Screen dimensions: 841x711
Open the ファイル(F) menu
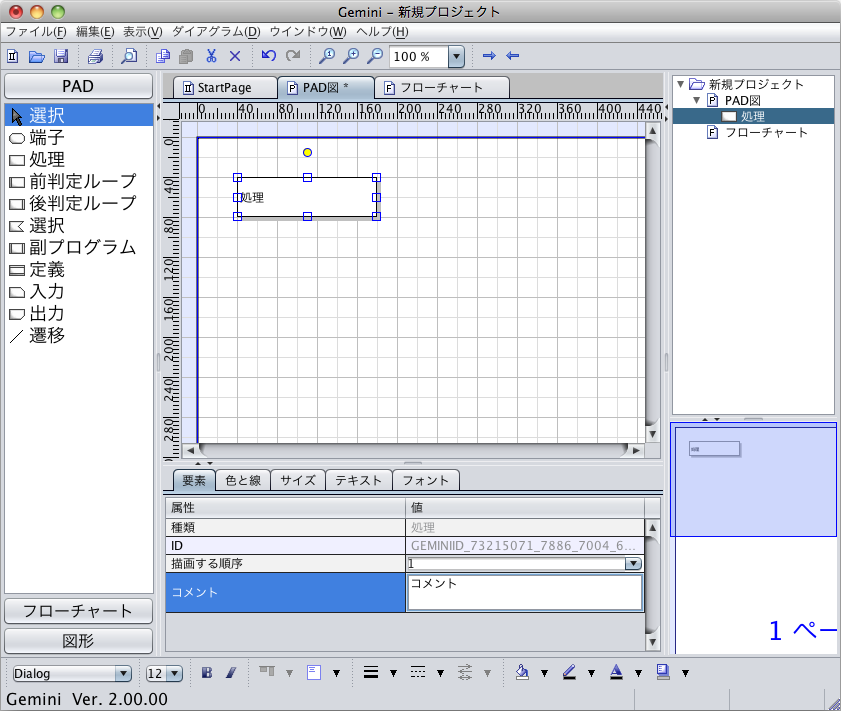(36, 32)
